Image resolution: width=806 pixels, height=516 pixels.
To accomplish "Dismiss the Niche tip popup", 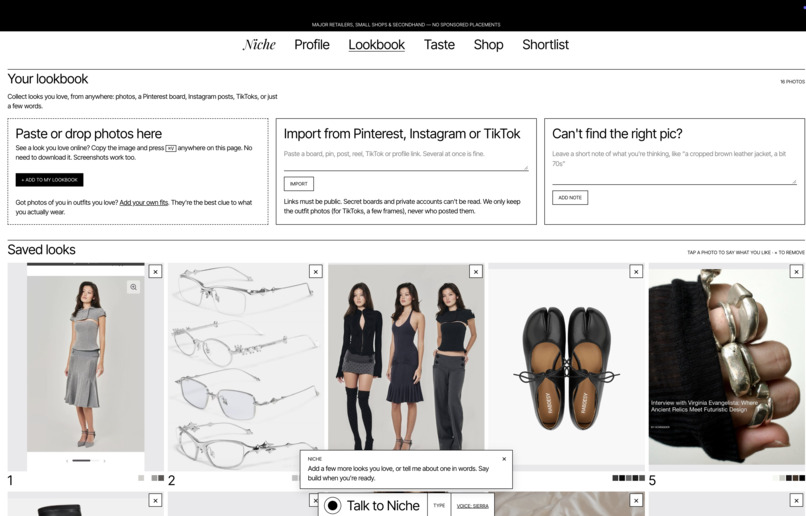I will tap(504, 459).
